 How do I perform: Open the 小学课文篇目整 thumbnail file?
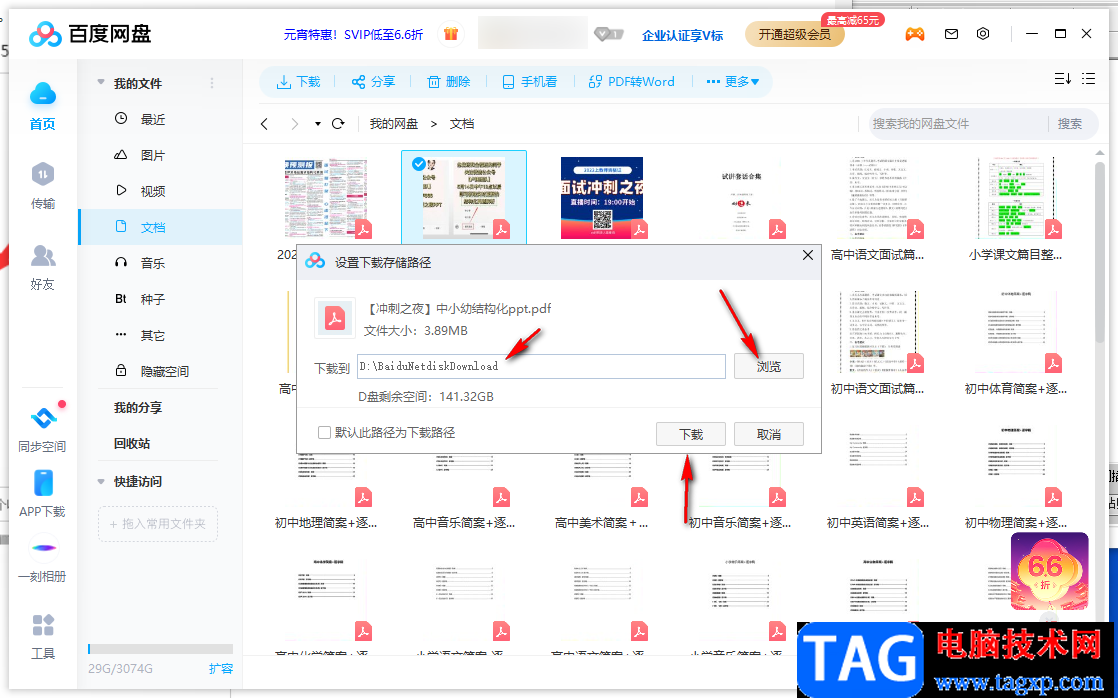pos(1015,197)
